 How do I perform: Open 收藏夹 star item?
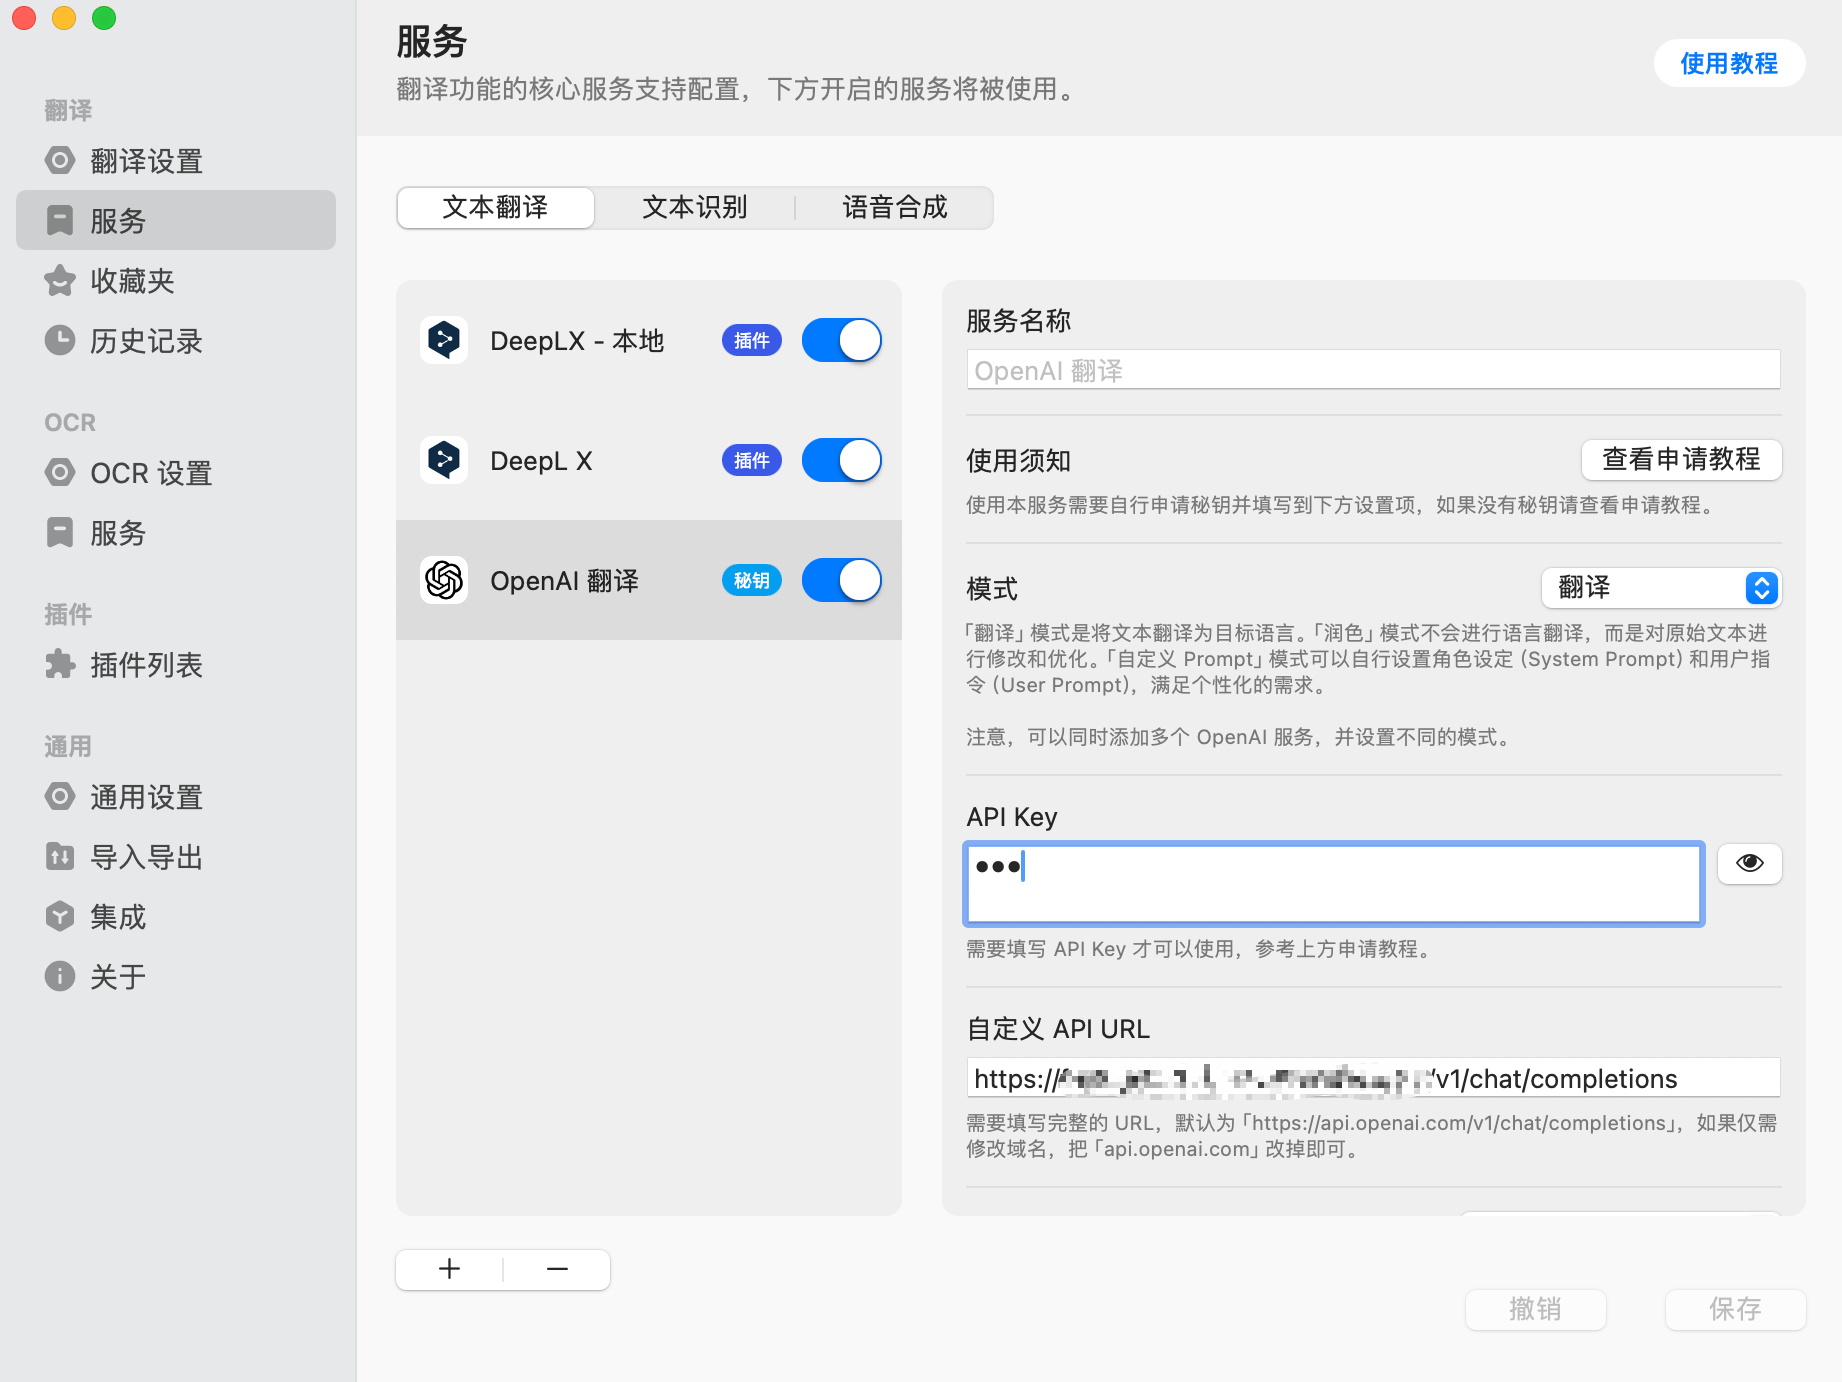(176, 281)
